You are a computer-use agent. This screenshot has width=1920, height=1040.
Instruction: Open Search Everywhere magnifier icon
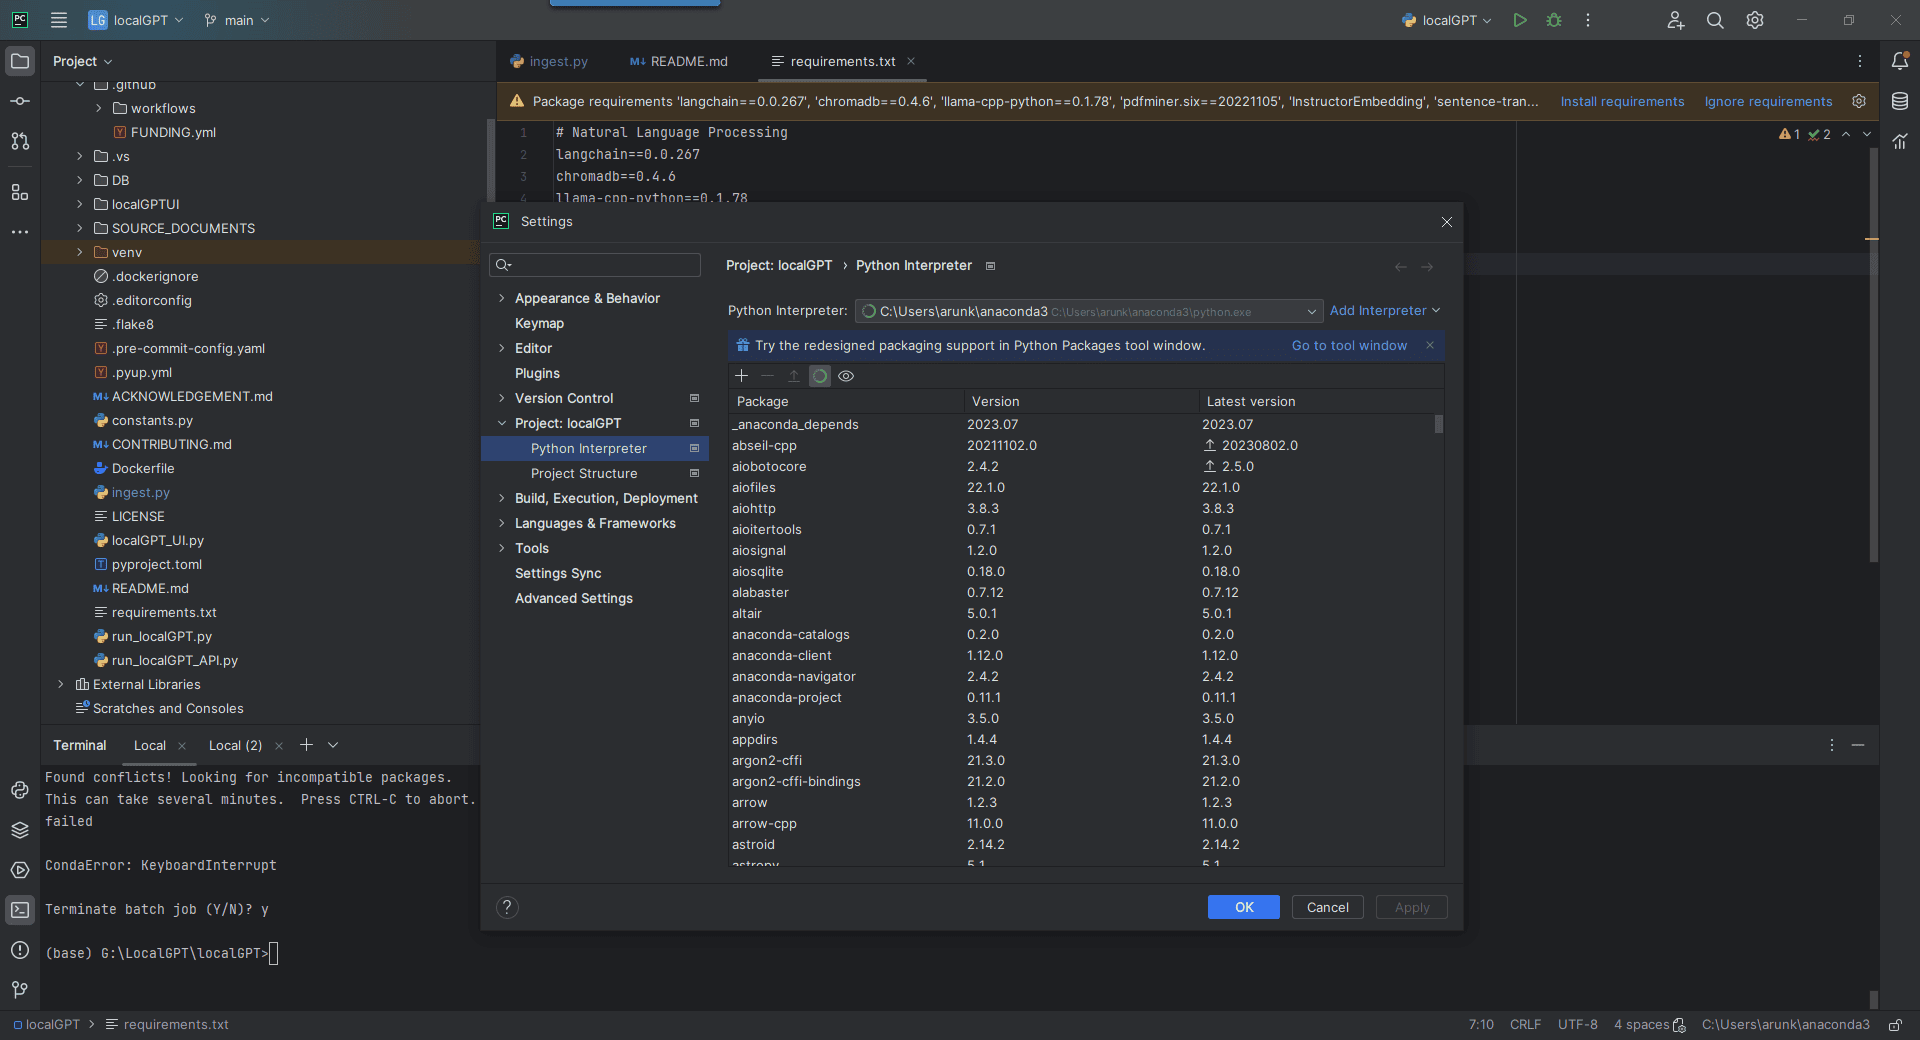click(1715, 20)
